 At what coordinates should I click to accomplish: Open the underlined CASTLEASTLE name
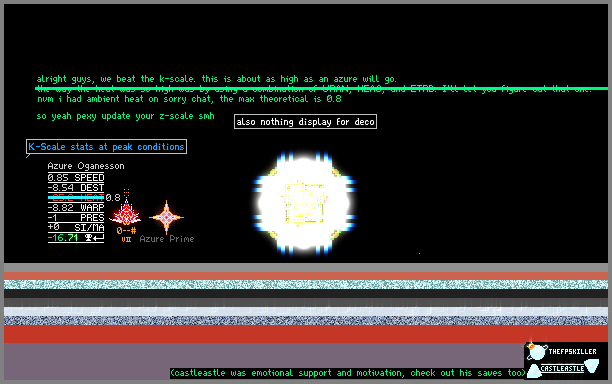(x=562, y=368)
